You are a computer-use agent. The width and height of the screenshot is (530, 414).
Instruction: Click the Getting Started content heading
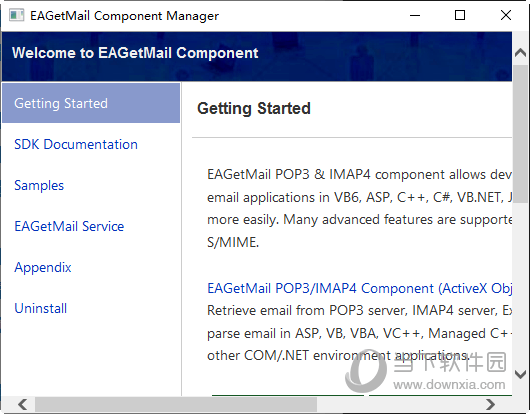(254, 108)
